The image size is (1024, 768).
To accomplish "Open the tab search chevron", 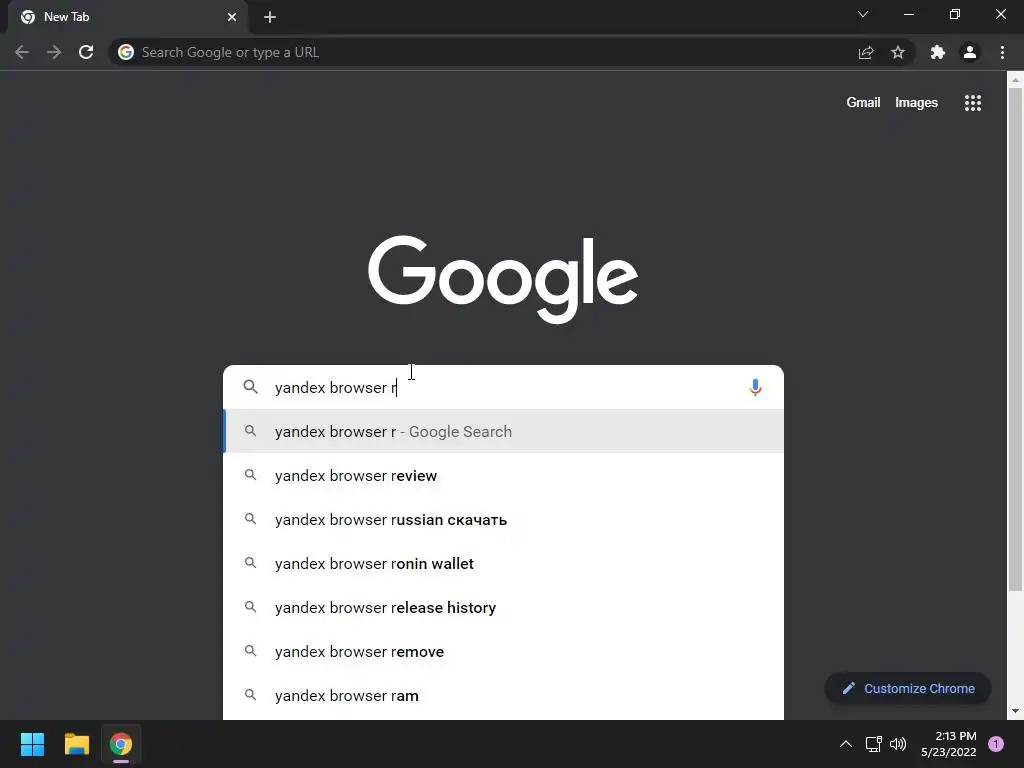I will click(863, 14).
